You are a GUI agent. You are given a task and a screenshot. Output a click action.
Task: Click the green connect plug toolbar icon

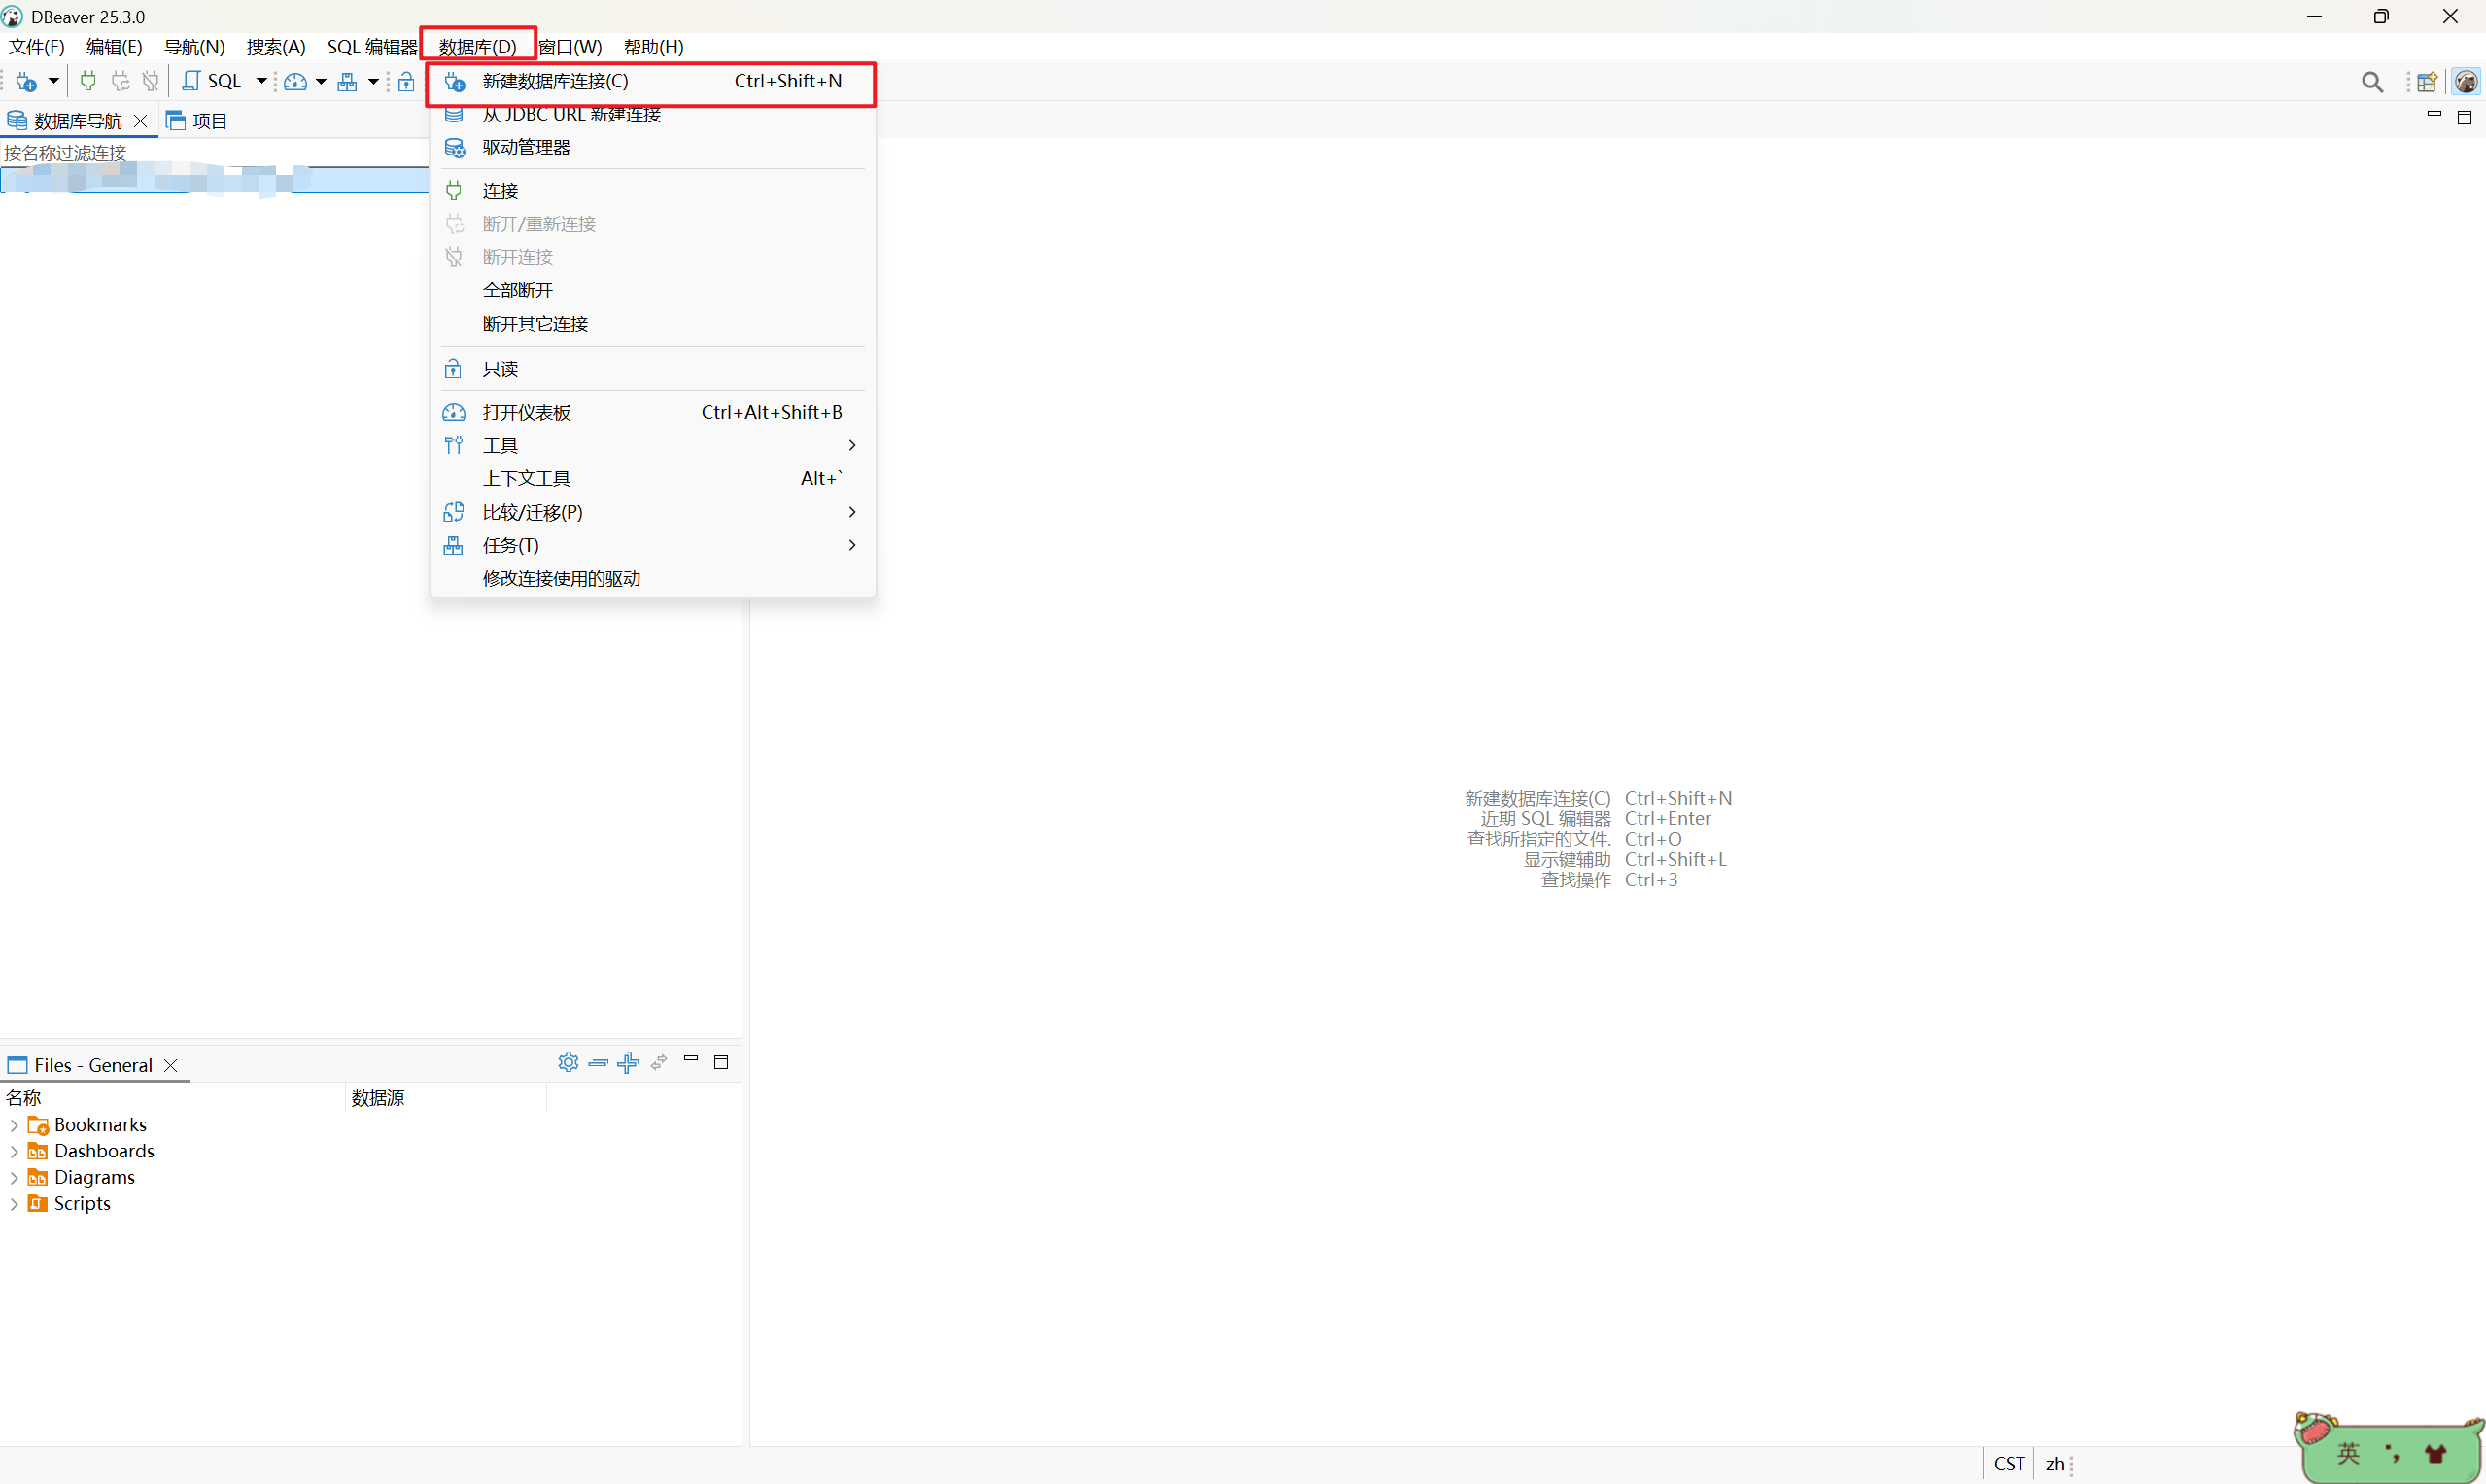(x=88, y=81)
